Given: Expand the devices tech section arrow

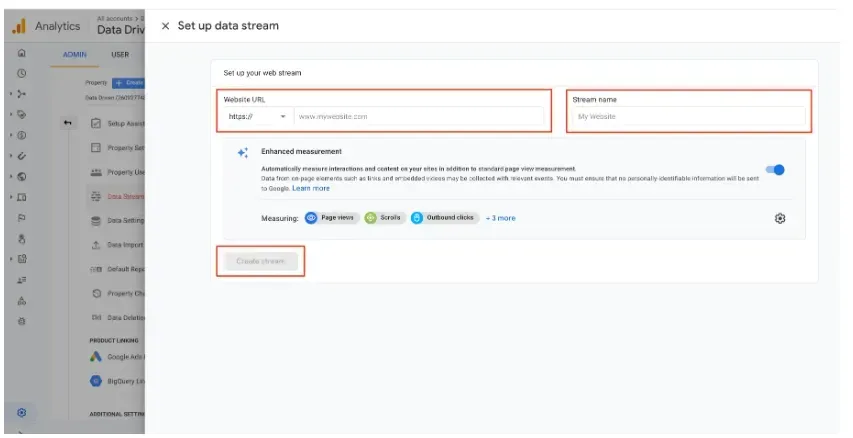Looking at the screenshot, I should tap(11, 198).
